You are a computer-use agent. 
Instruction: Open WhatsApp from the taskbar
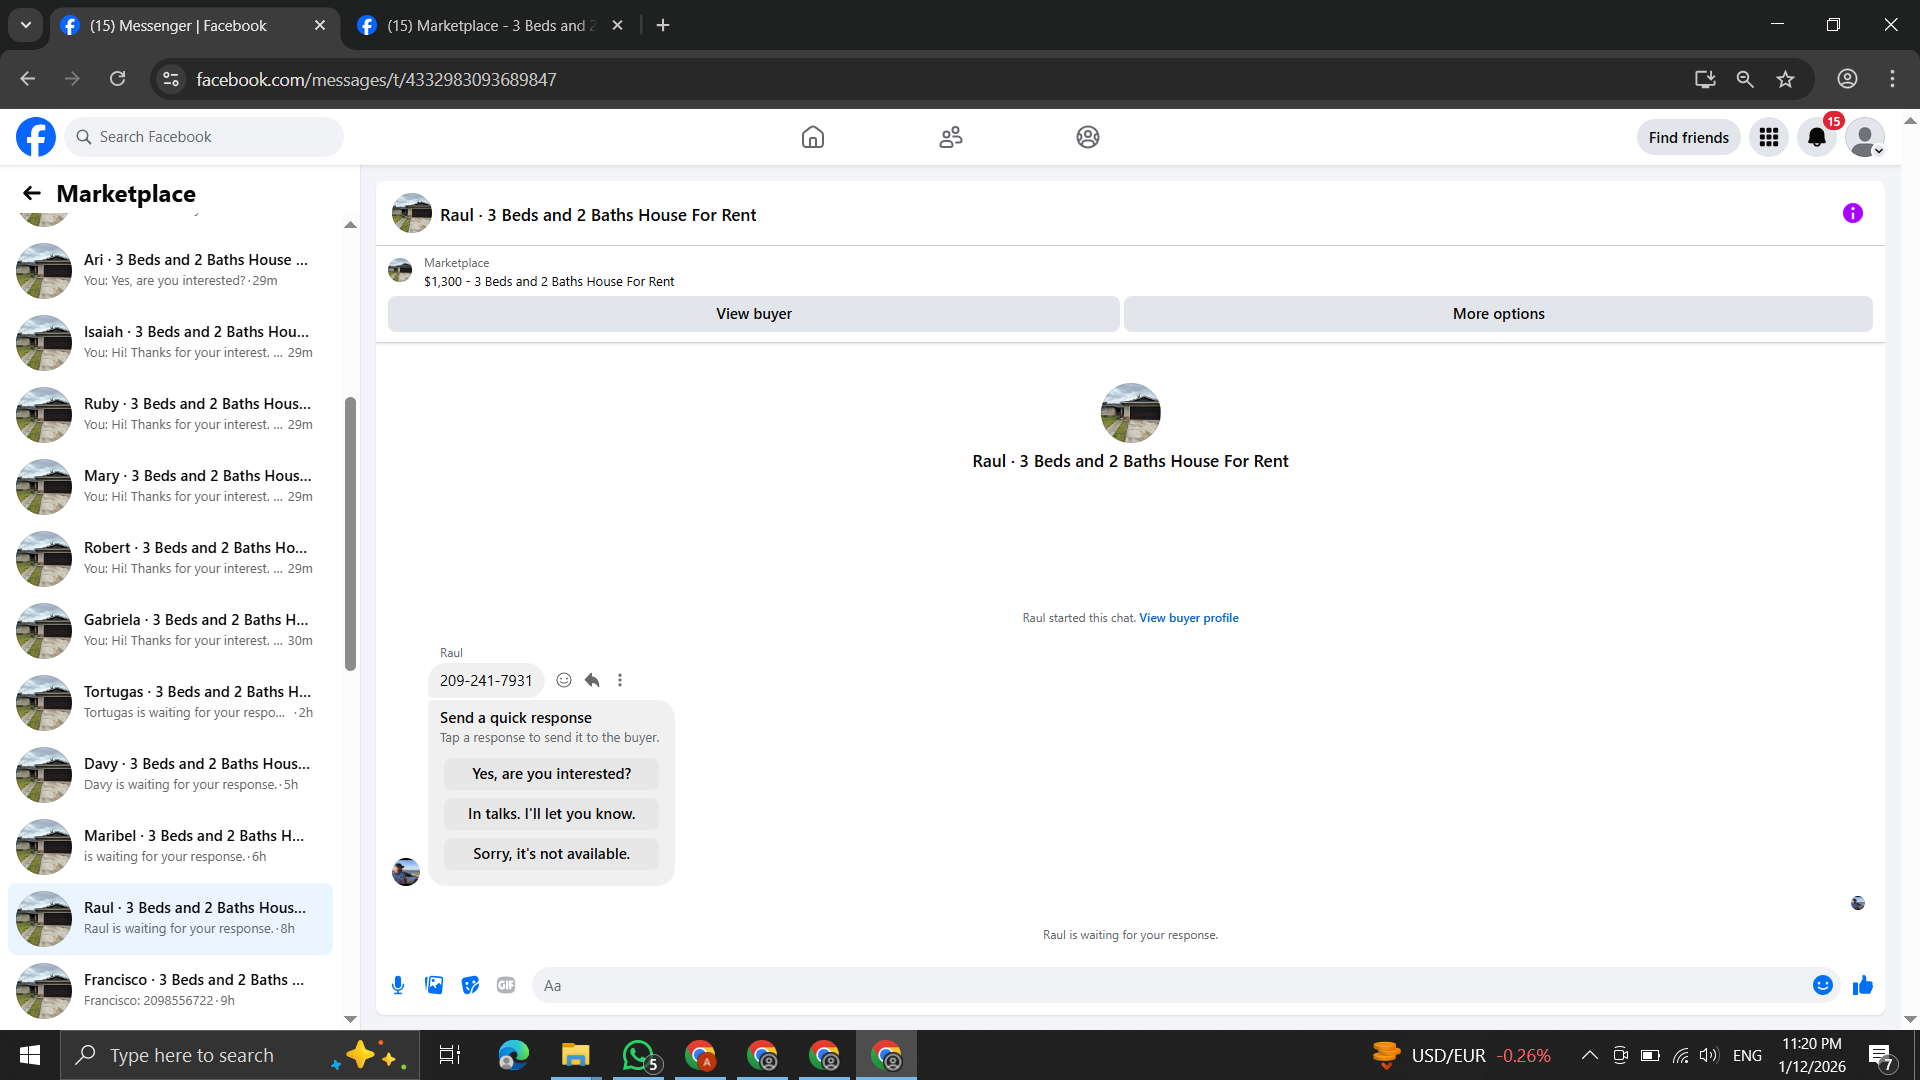638,1055
